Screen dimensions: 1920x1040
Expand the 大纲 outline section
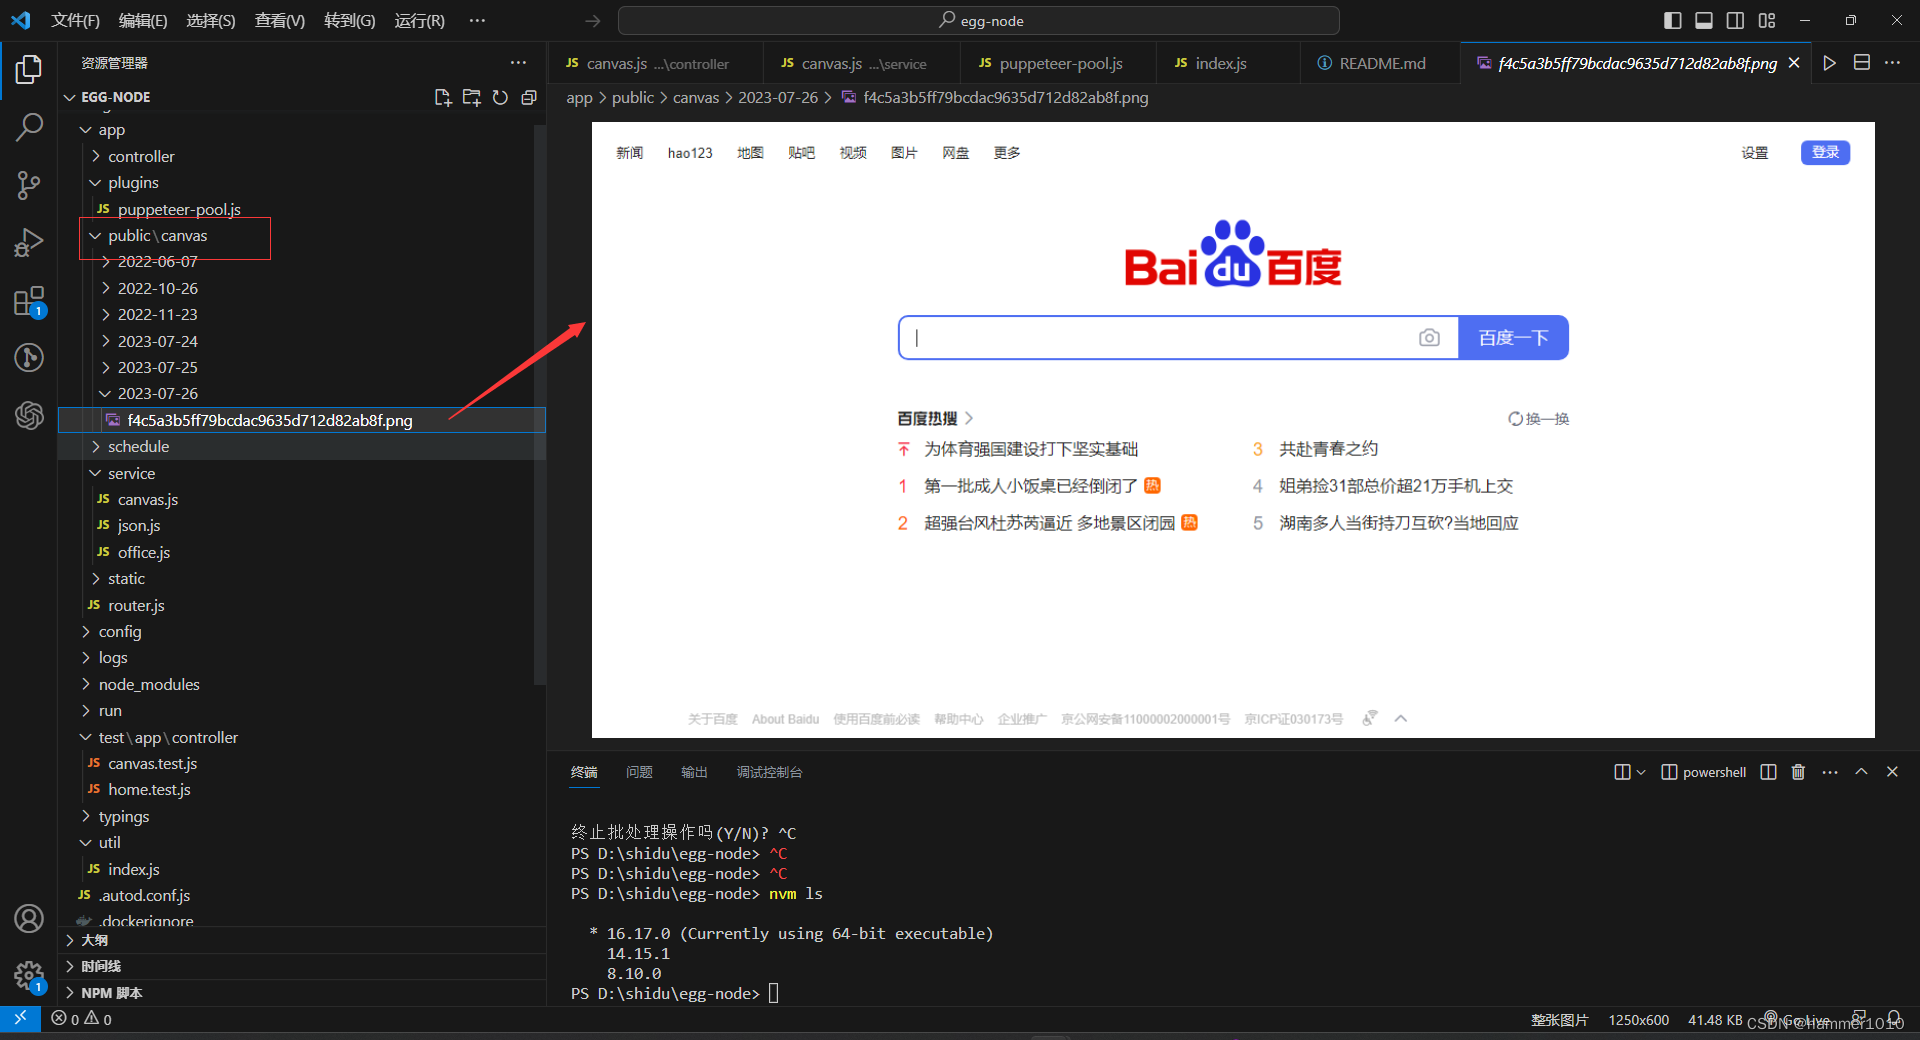click(304, 940)
